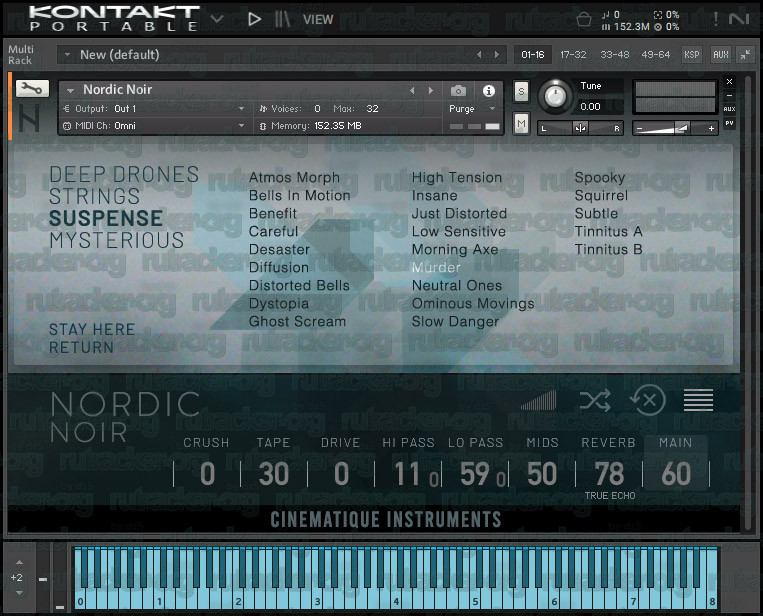763x616 pixels.
Task: Select the MYSTERIOUS category
Action: pyautogui.click(x=117, y=240)
